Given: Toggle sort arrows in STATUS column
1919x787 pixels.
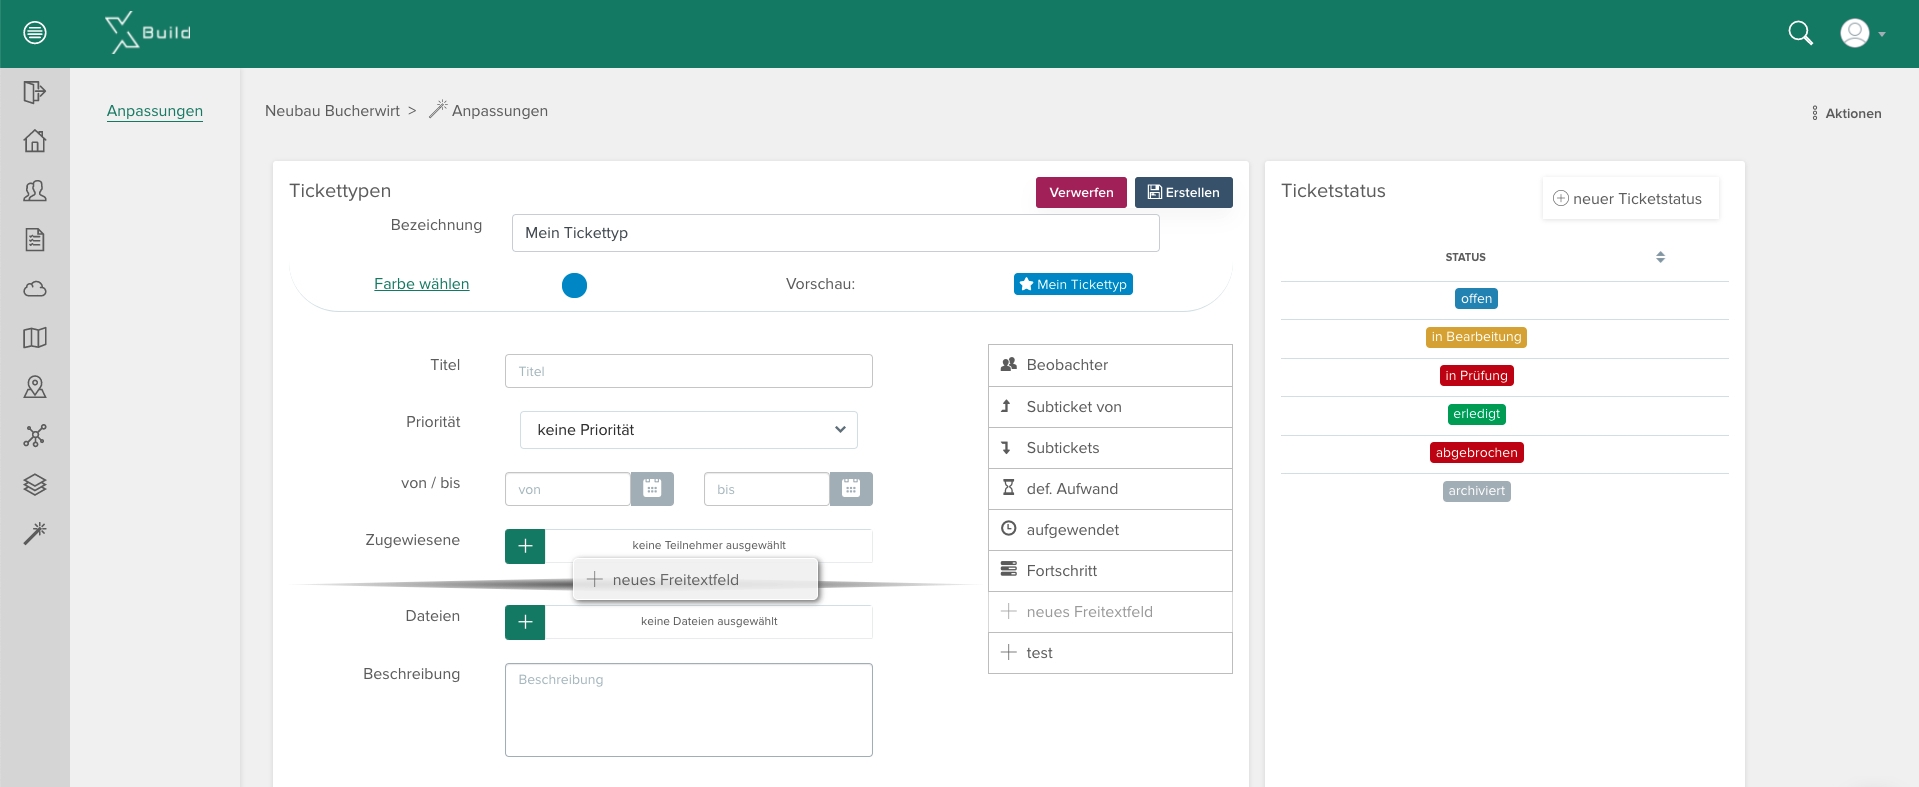Looking at the screenshot, I should (x=1660, y=257).
